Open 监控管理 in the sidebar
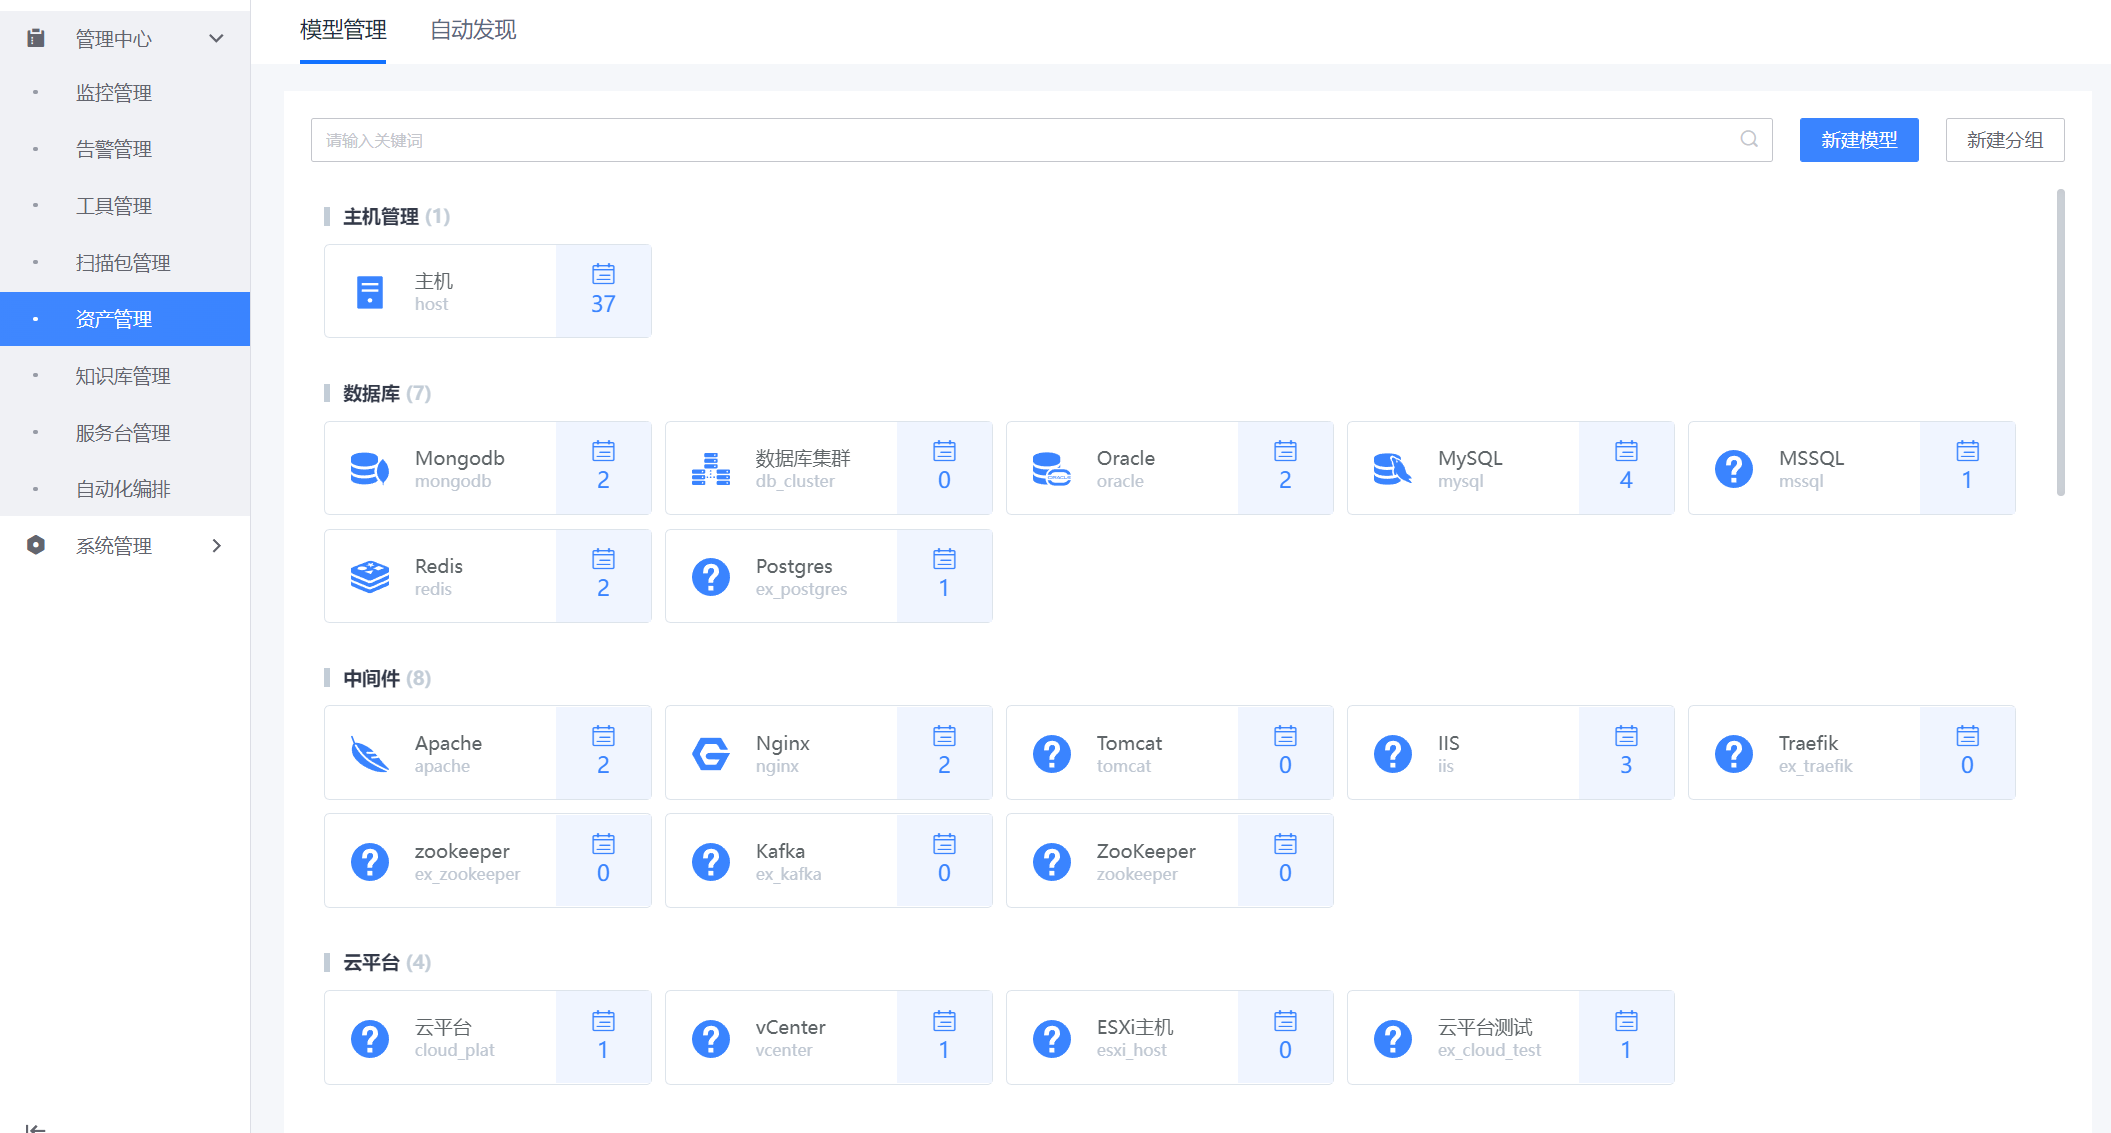Viewport: 2111px width, 1133px height. [114, 93]
